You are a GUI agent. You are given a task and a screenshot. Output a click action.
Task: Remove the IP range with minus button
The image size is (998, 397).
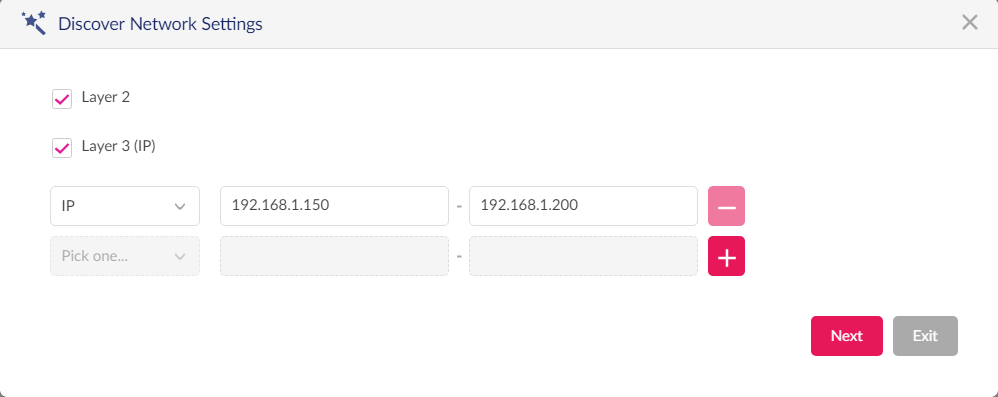click(x=726, y=206)
